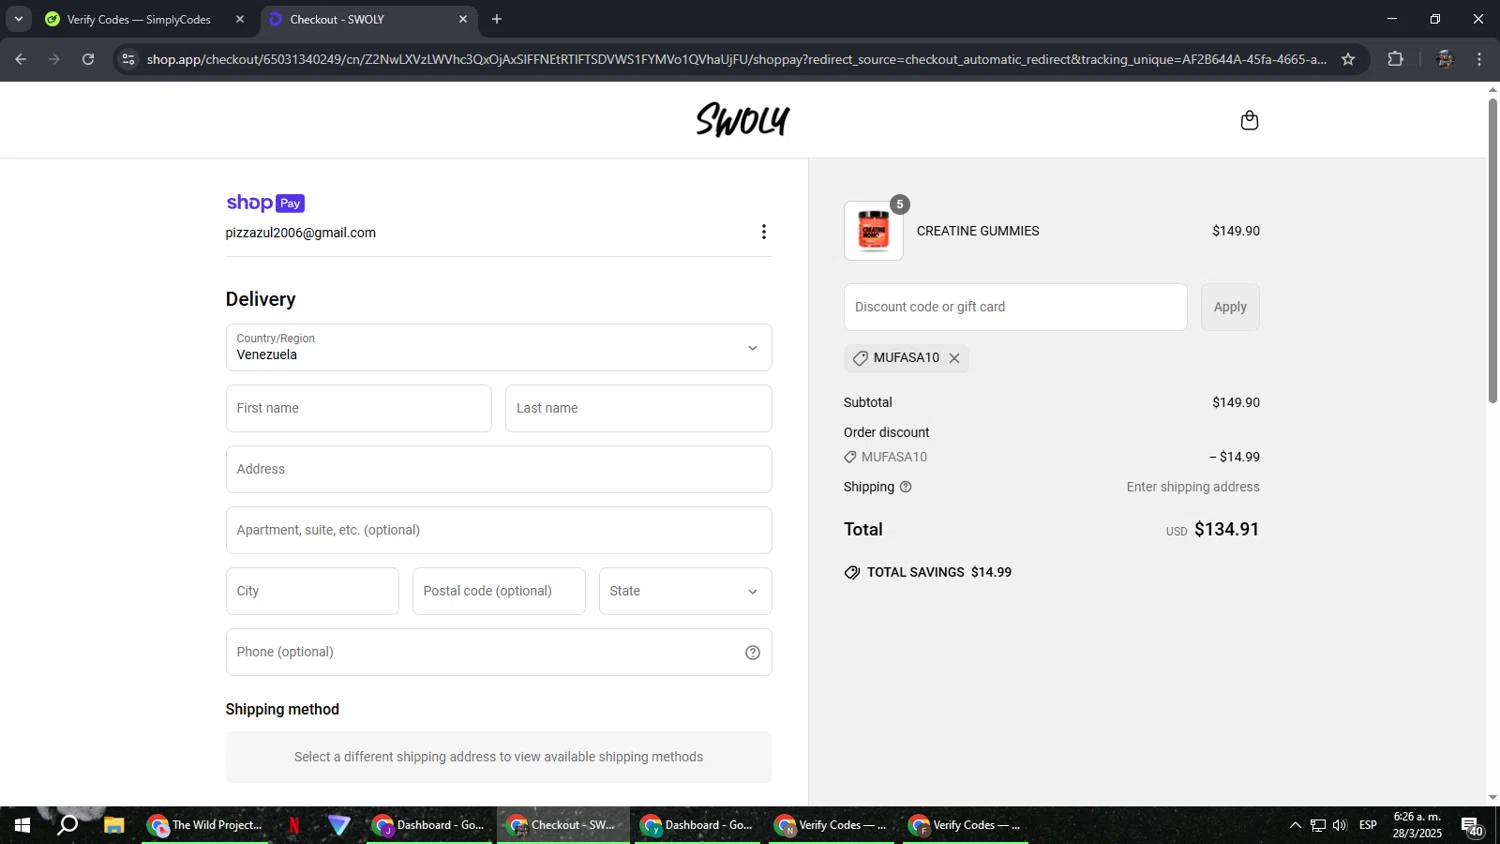Open the Windows Start menu
1500x844 pixels.
(x=21, y=825)
